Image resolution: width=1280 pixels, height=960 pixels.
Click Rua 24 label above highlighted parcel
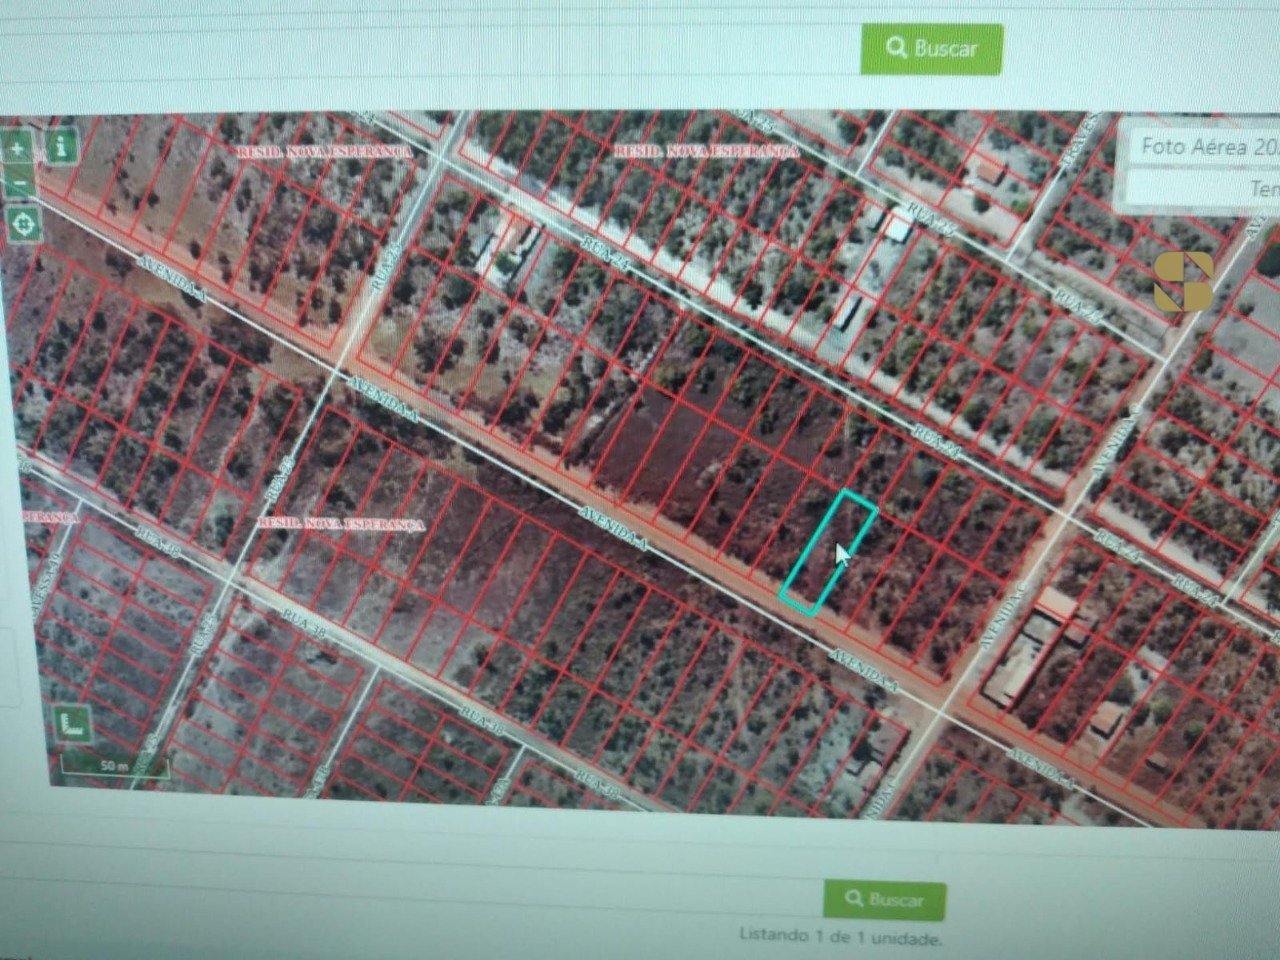[937, 441]
